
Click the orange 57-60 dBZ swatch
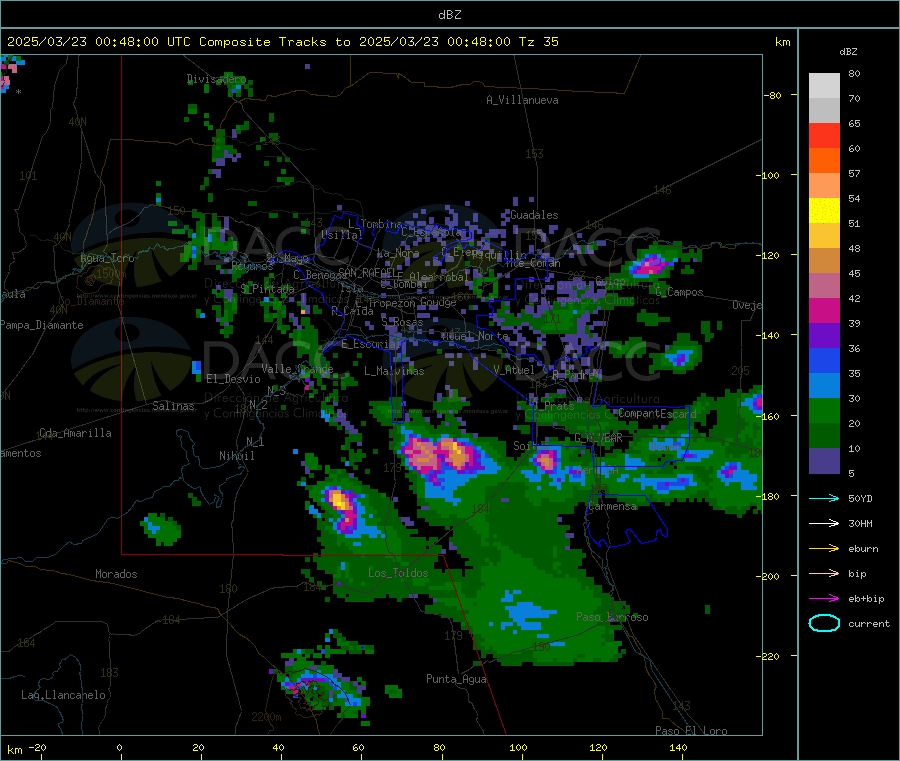click(x=824, y=161)
